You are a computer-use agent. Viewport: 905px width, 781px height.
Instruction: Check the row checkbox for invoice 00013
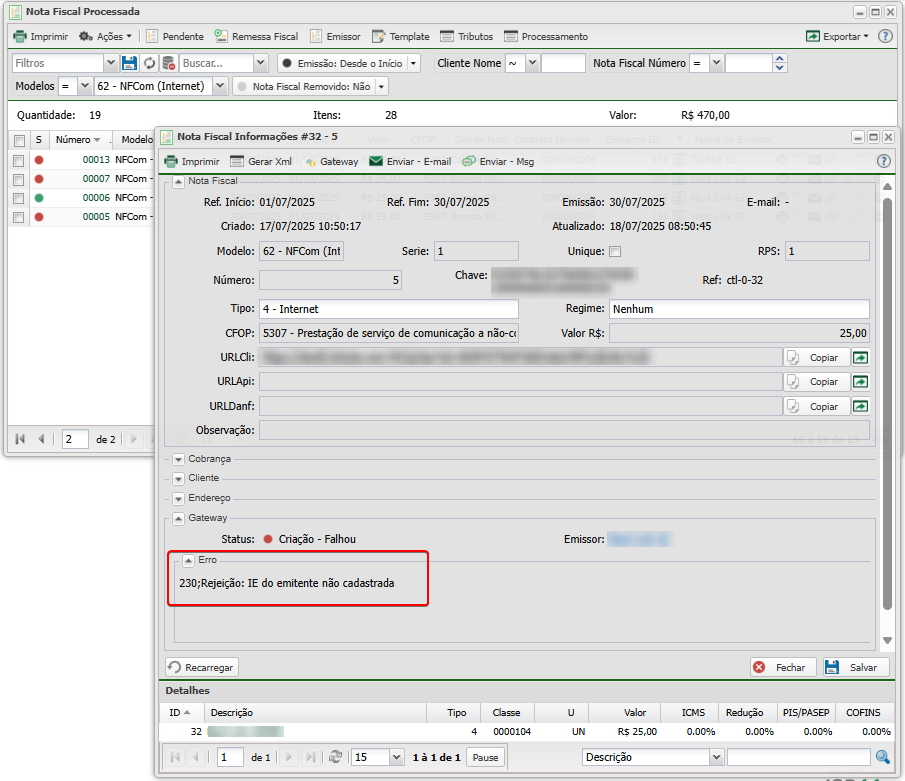pos(19,160)
